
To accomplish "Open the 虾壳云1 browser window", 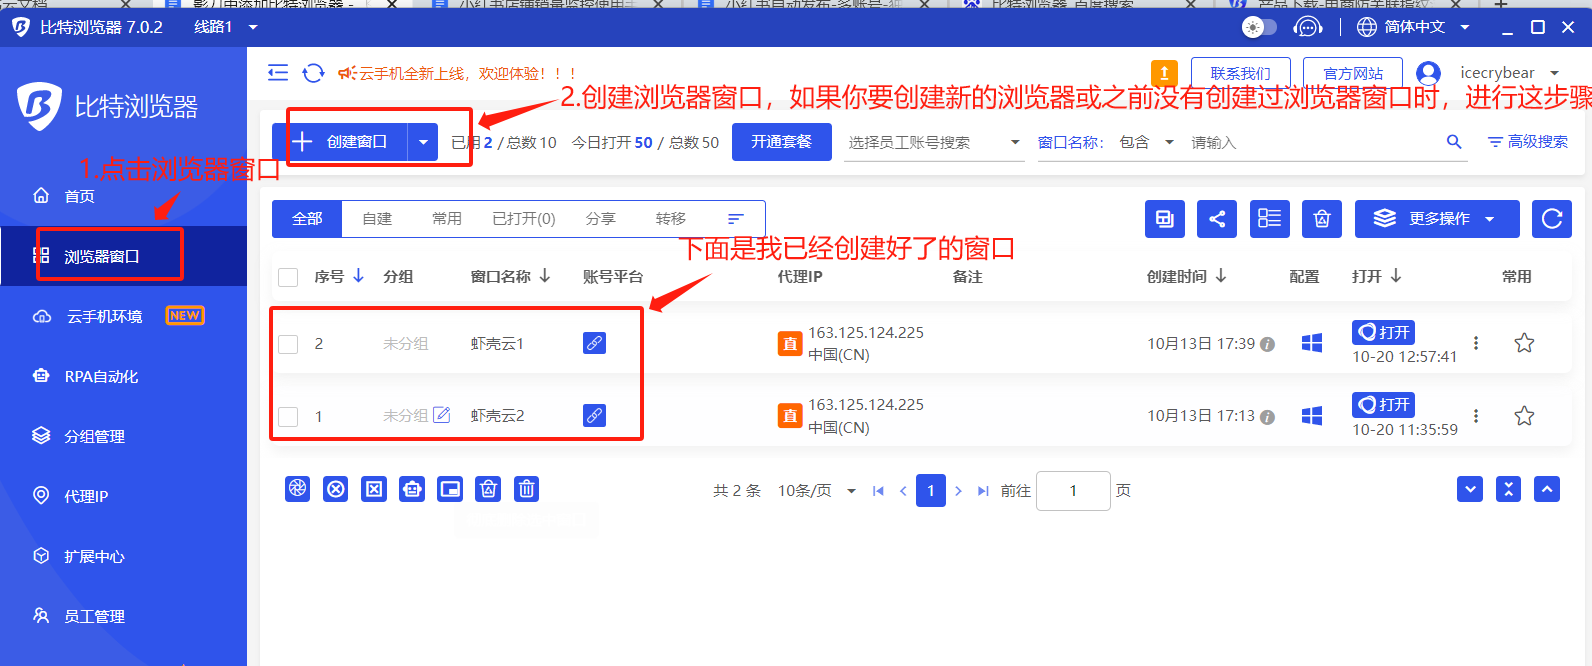I will coord(1383,332).
